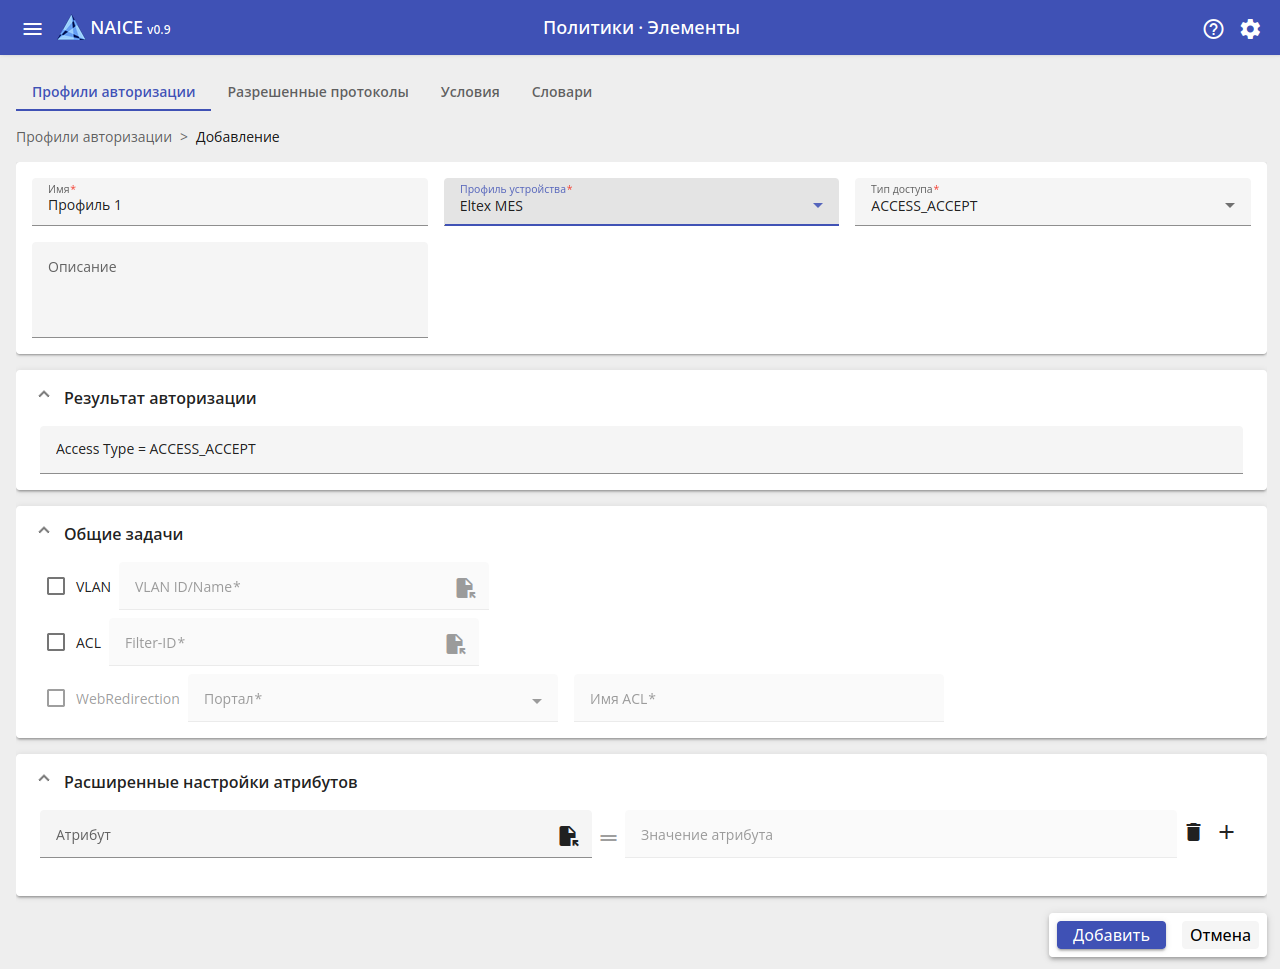Open the help question mark icon
Screen dimensions: 1280x969
pos(1213,29)
